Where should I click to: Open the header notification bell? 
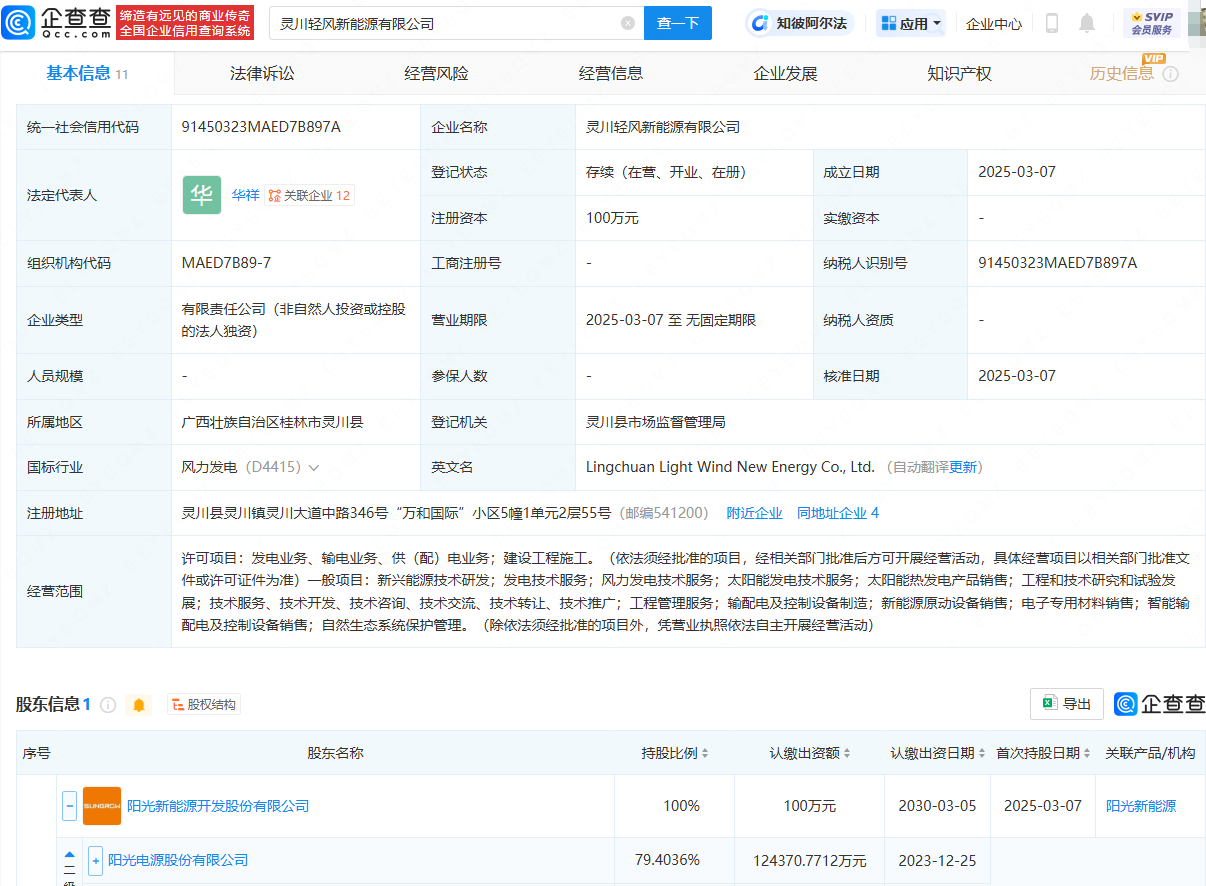point(1087,23)
